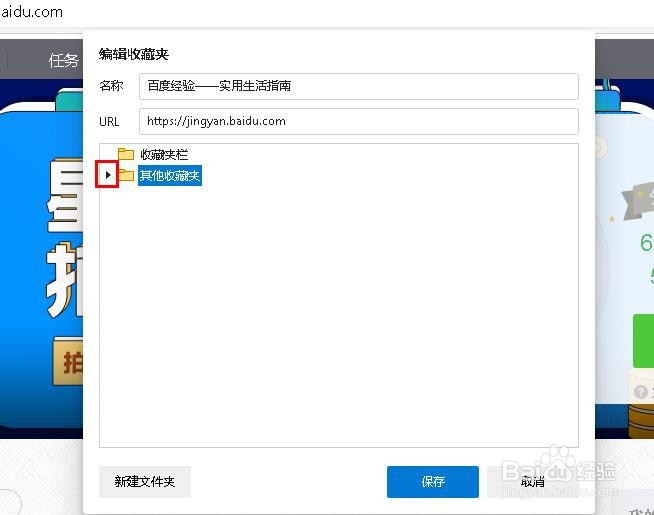Focus the 名称 text field
Viewport: 654px width, 515px height.
point(359,86)
